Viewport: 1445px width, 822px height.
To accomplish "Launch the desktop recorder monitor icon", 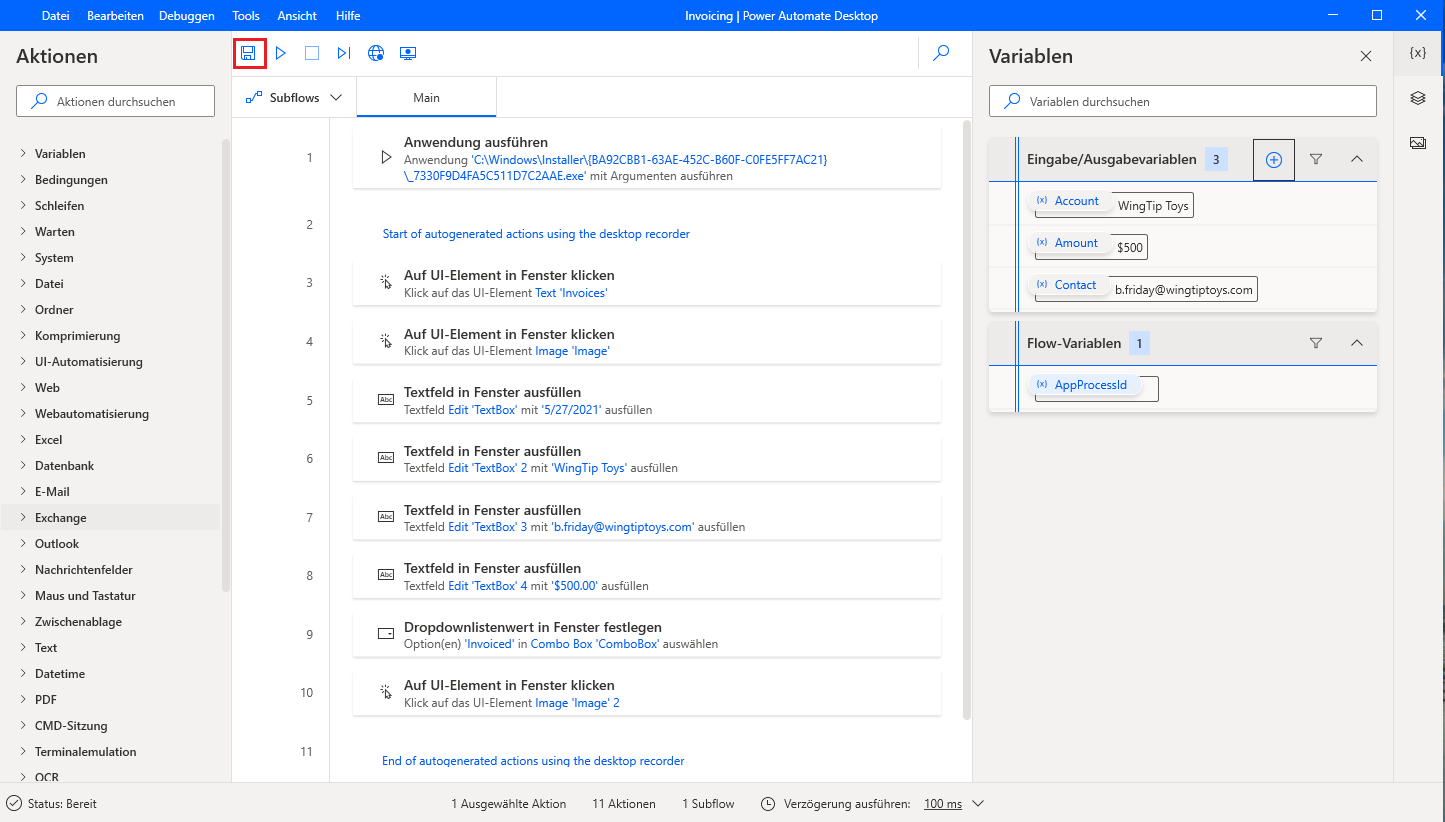I will (x=408, y=53).
